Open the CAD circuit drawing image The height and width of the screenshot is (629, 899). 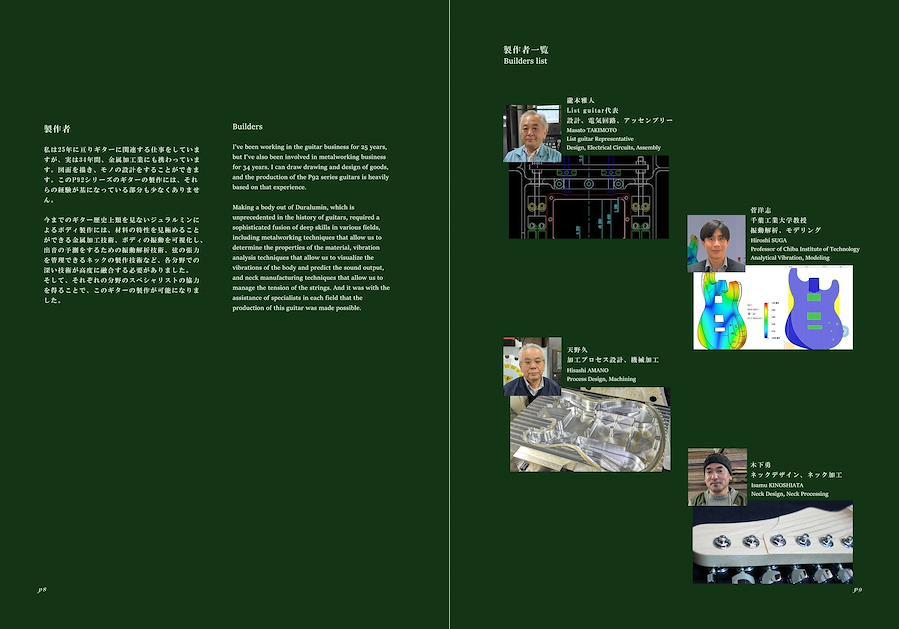[588, 200]
